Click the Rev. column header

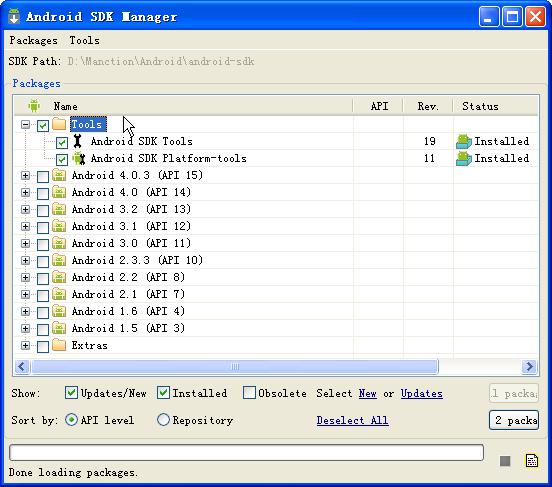[428, 106]
